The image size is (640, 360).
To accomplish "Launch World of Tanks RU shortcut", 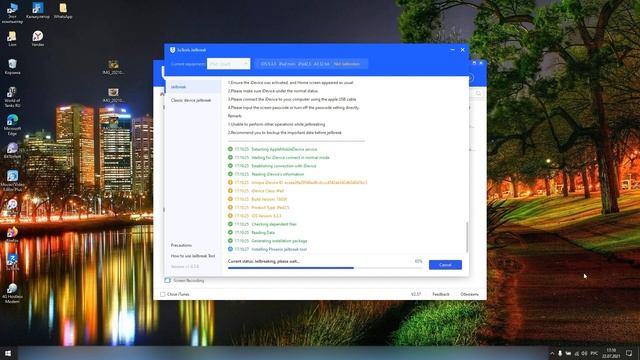I will (12, 97).
